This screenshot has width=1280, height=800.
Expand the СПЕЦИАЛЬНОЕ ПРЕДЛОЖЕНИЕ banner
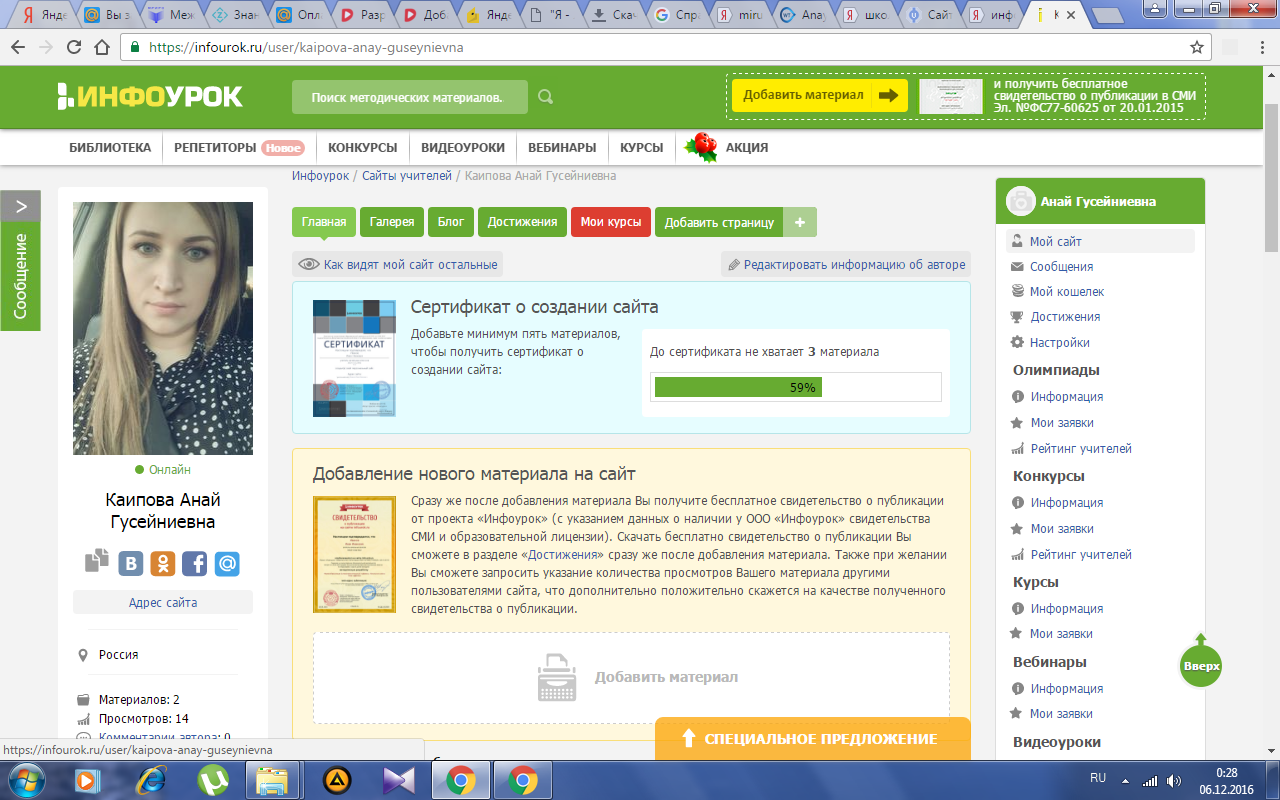coord(812,739)
